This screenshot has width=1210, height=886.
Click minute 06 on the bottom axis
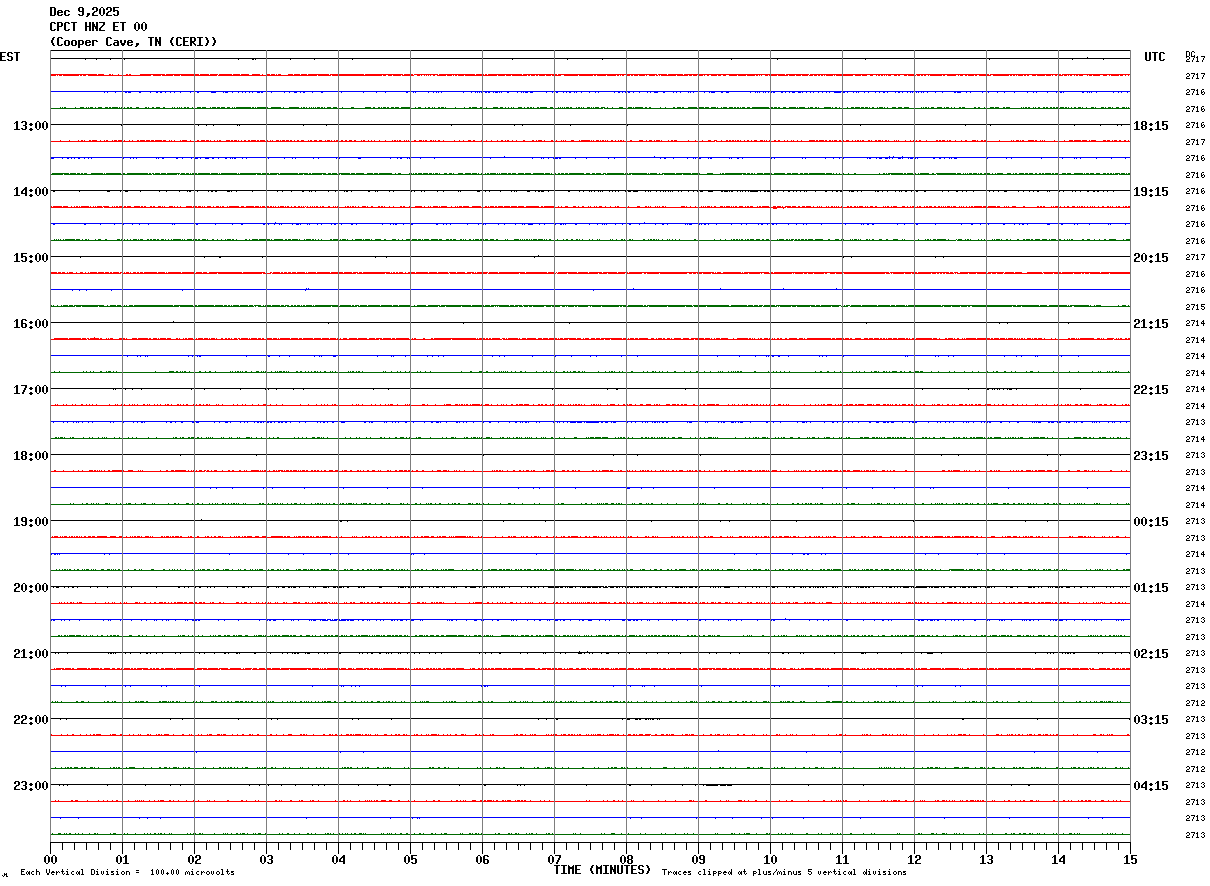pyautogui.click(x=483, y=859)
